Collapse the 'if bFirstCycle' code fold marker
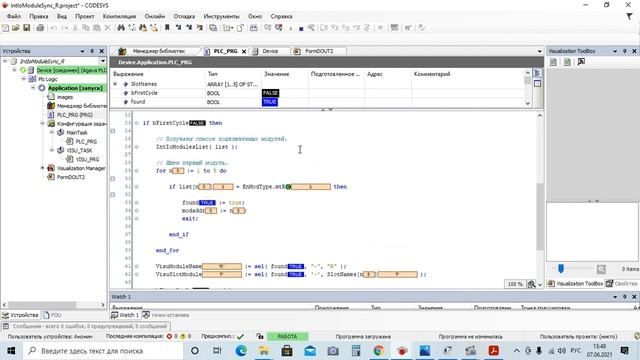Viewport: 640px width, 360px height. (113, 131)
